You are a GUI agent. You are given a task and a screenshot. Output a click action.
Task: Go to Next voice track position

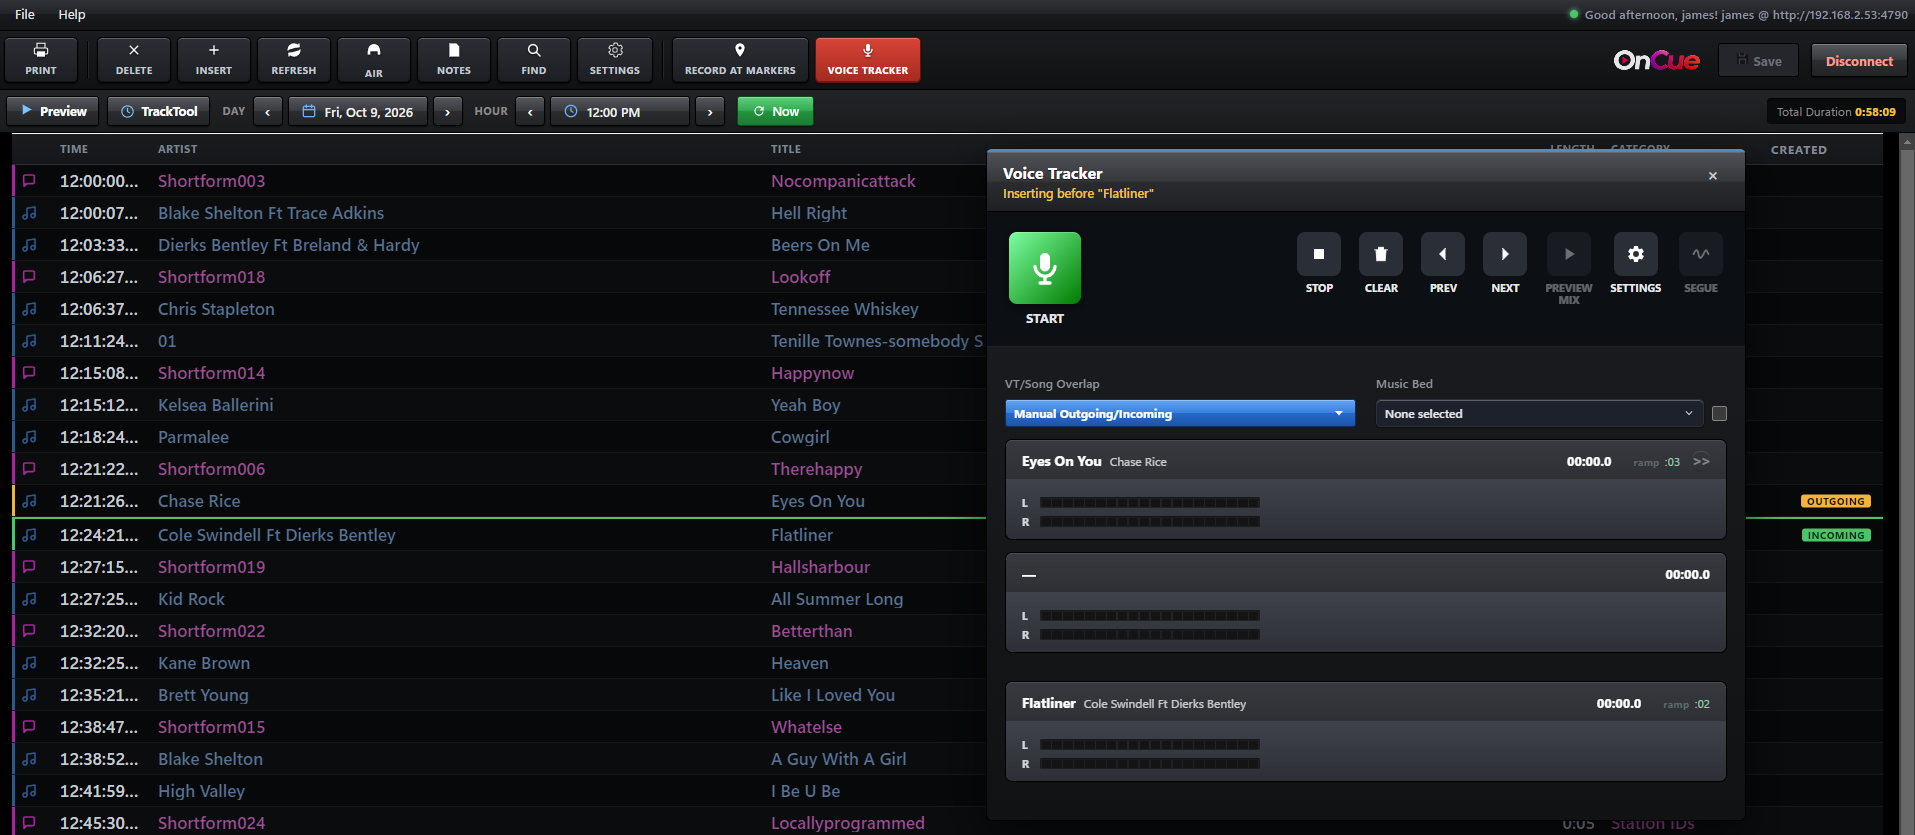tap(1505, 254)
